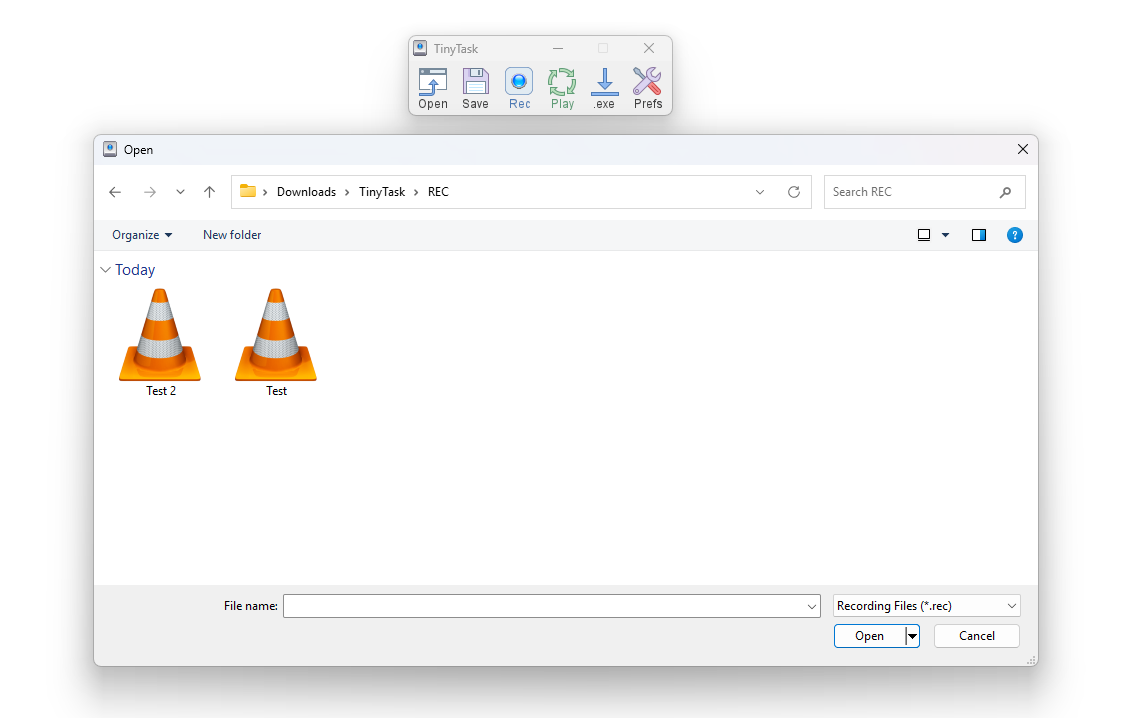
Task: Click the TinyTask Open toolbar icon
Action: (433, 89)
